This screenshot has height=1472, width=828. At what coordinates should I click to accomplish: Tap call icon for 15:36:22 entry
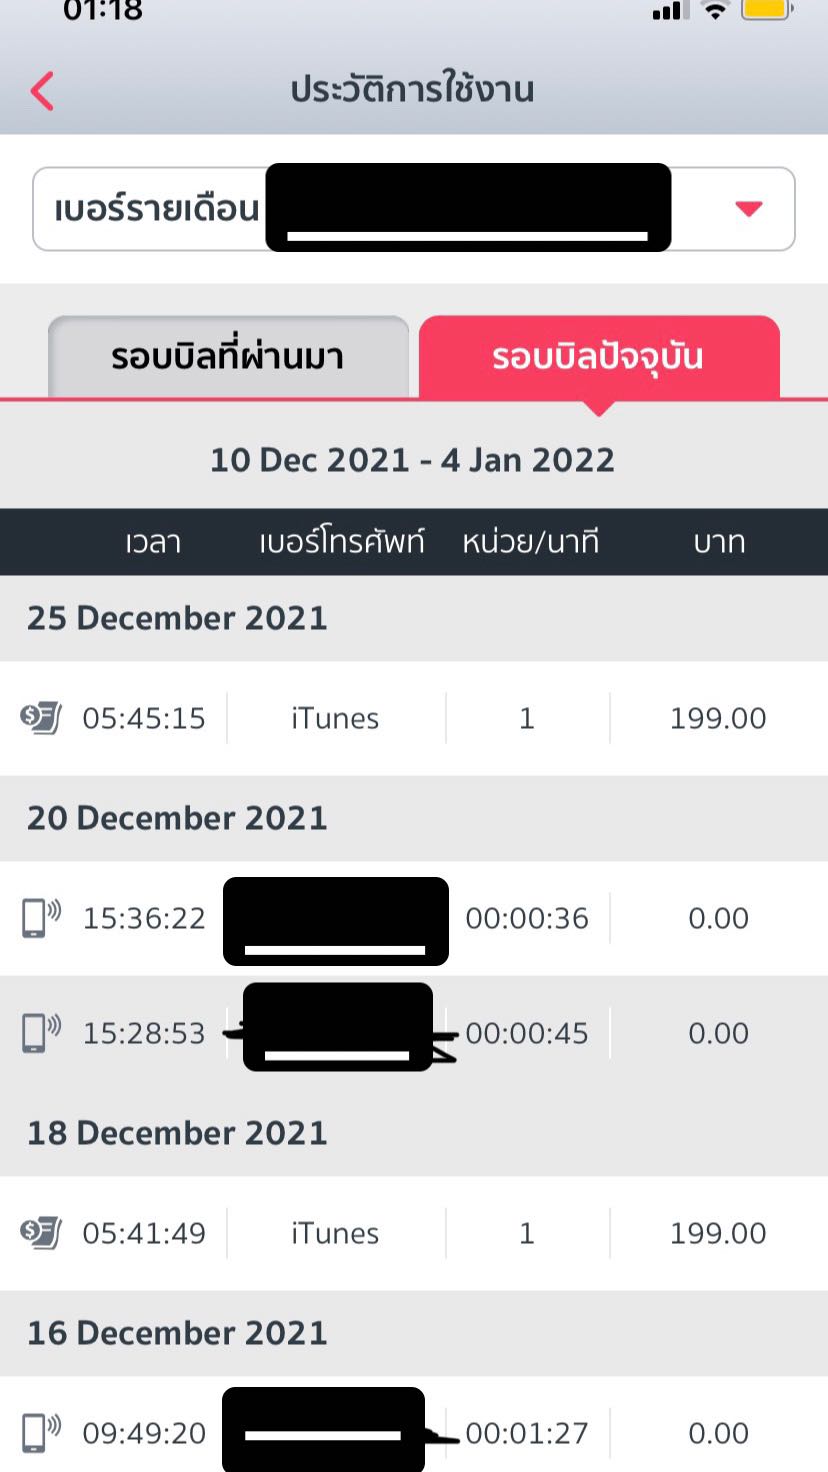[x=41, y=918]
